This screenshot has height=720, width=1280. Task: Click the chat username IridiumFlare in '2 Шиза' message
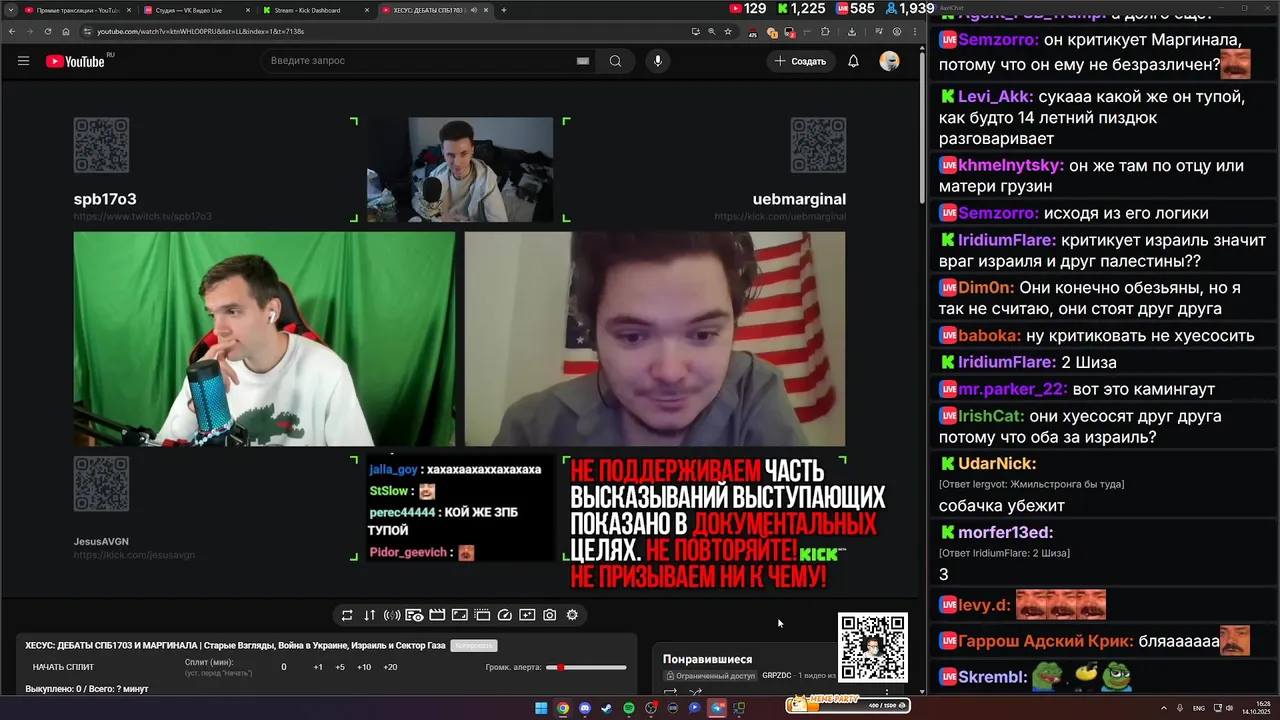point(1007,362)
